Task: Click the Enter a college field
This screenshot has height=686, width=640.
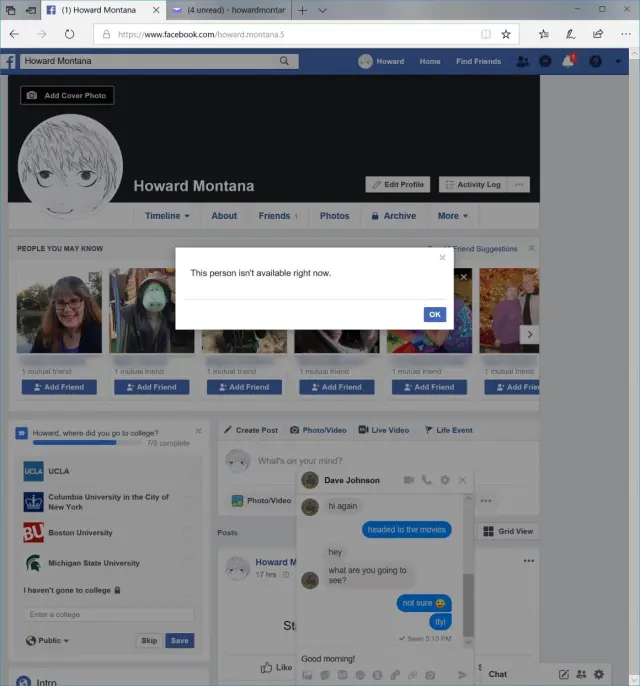Action: point(109,614)
